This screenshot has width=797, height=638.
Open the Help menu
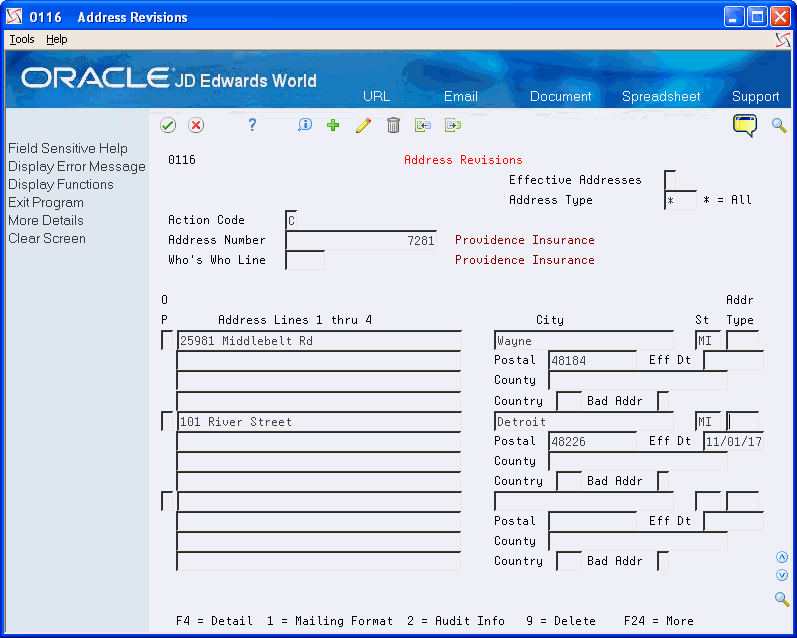click(x=56, y=39)
